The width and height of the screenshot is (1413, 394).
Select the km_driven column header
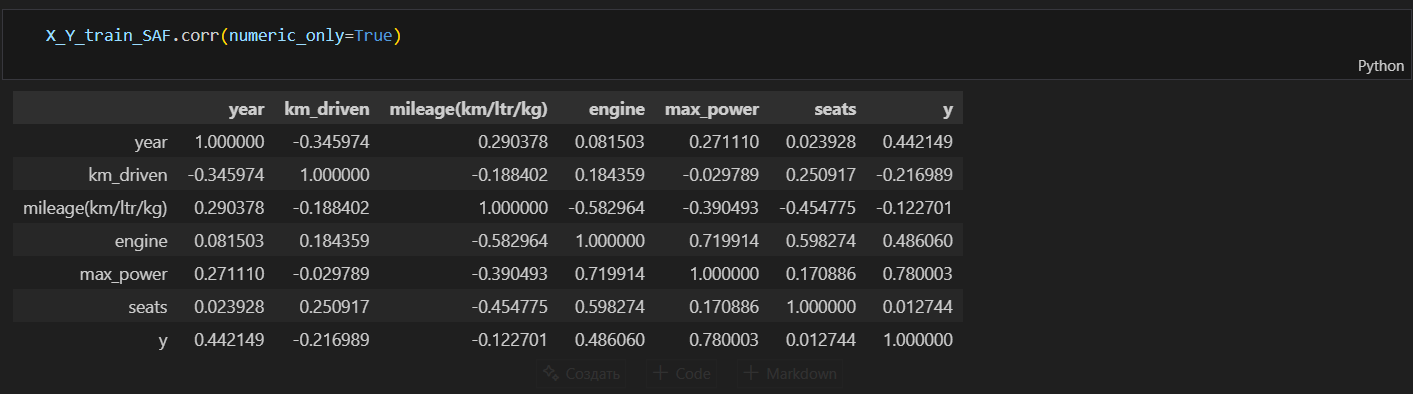click(x=327, y=109)
